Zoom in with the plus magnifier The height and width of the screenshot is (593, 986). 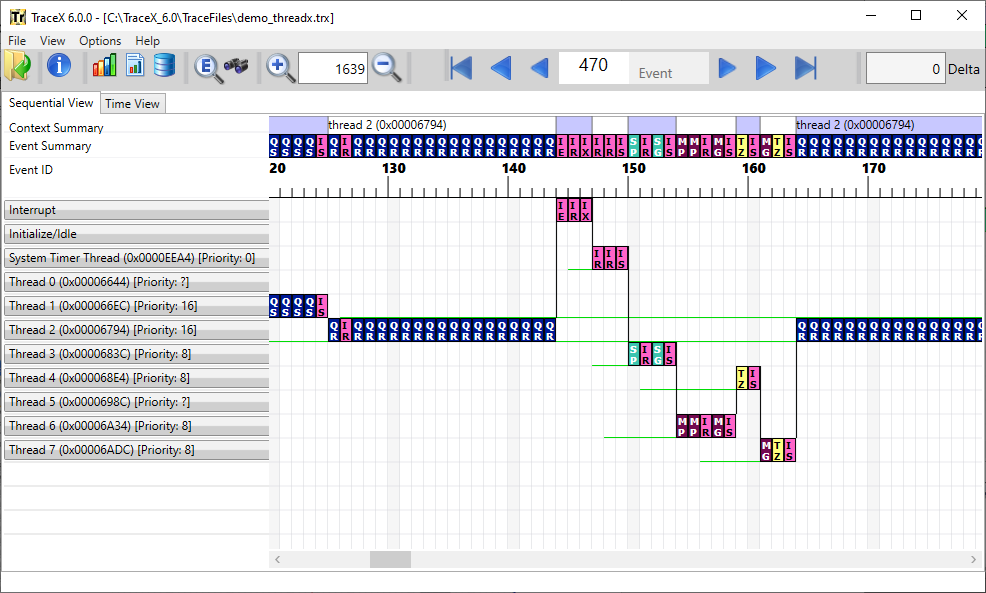pos(281,67)
